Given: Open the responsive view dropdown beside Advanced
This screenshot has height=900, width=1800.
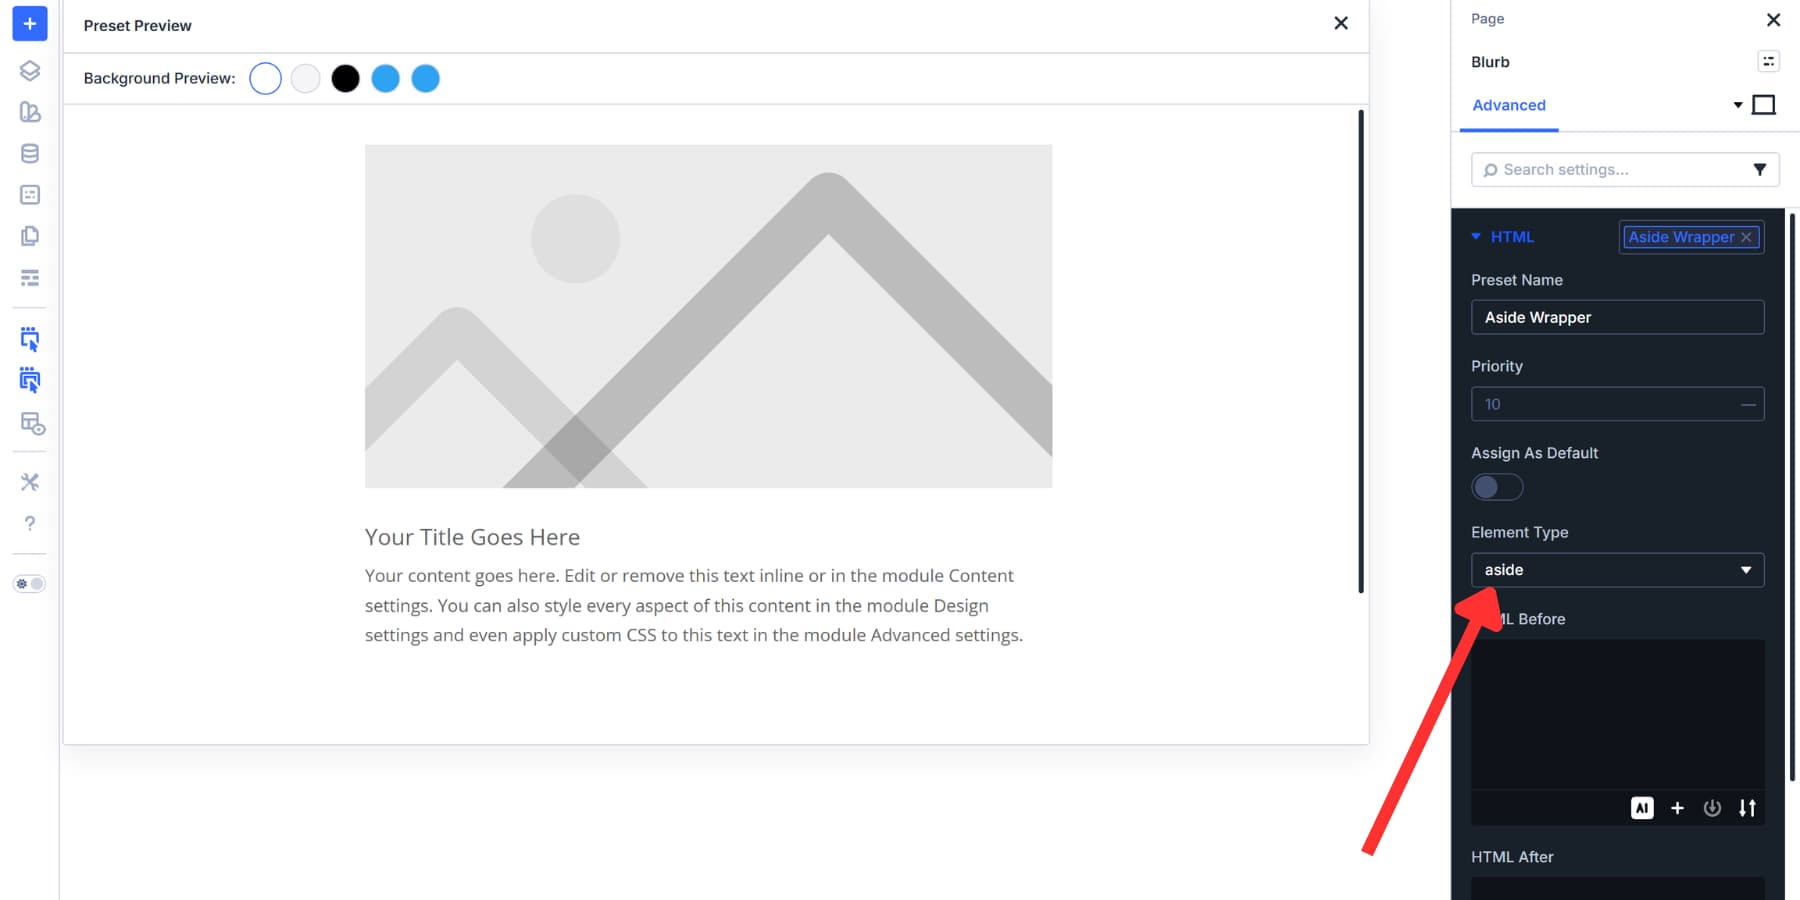Looking at the screenshot, I should point(1737,104).
